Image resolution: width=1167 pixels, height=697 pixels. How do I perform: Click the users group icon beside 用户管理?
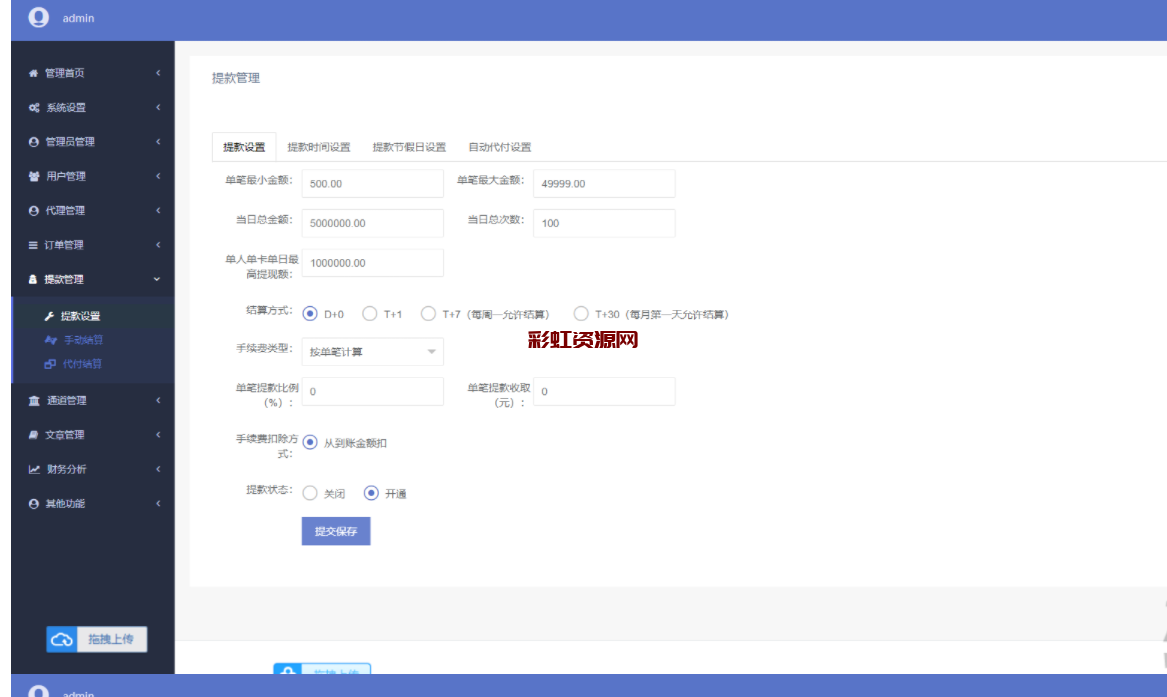click(x=34, y=176)
